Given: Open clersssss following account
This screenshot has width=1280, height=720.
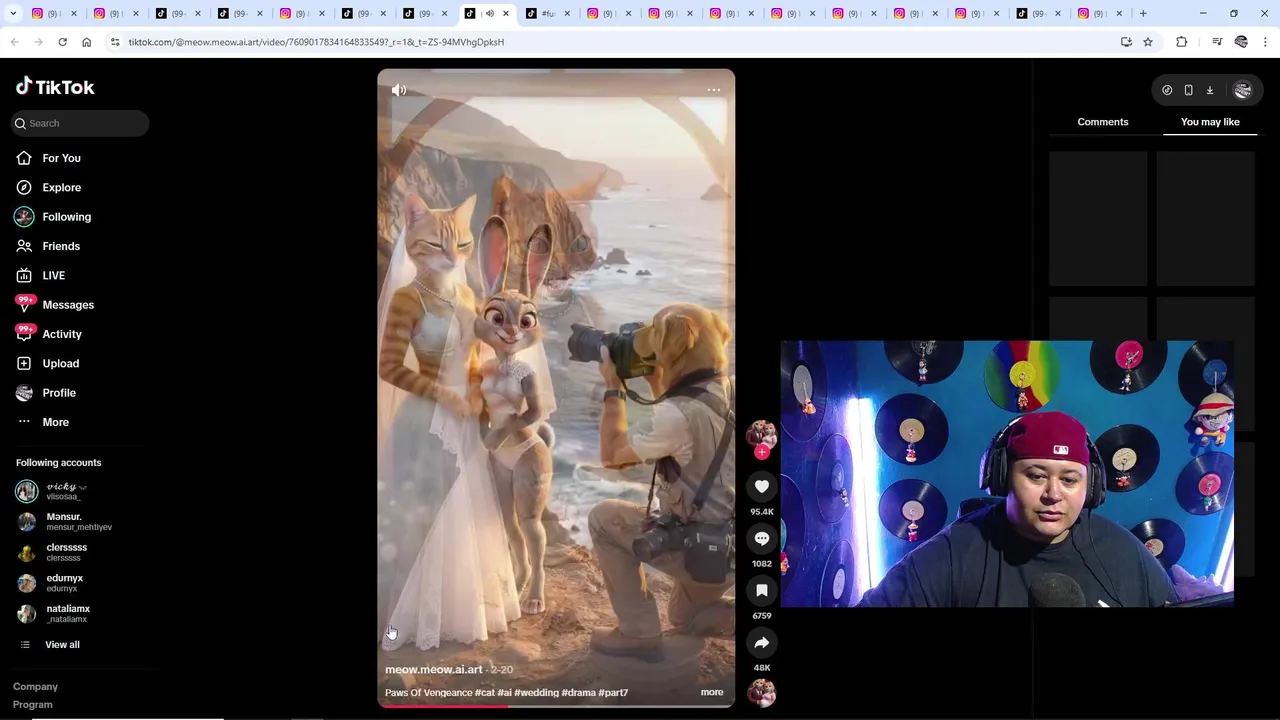Looking at the screenshot, I should click(66, 552).
